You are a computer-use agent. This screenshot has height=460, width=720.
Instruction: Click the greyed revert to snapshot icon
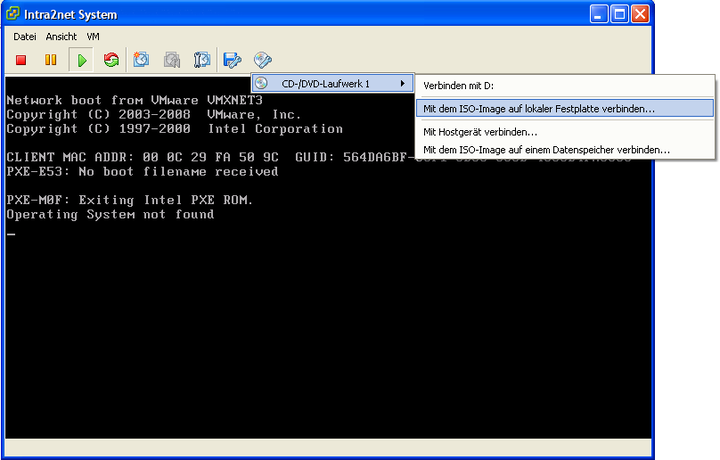tap(172, 60)
